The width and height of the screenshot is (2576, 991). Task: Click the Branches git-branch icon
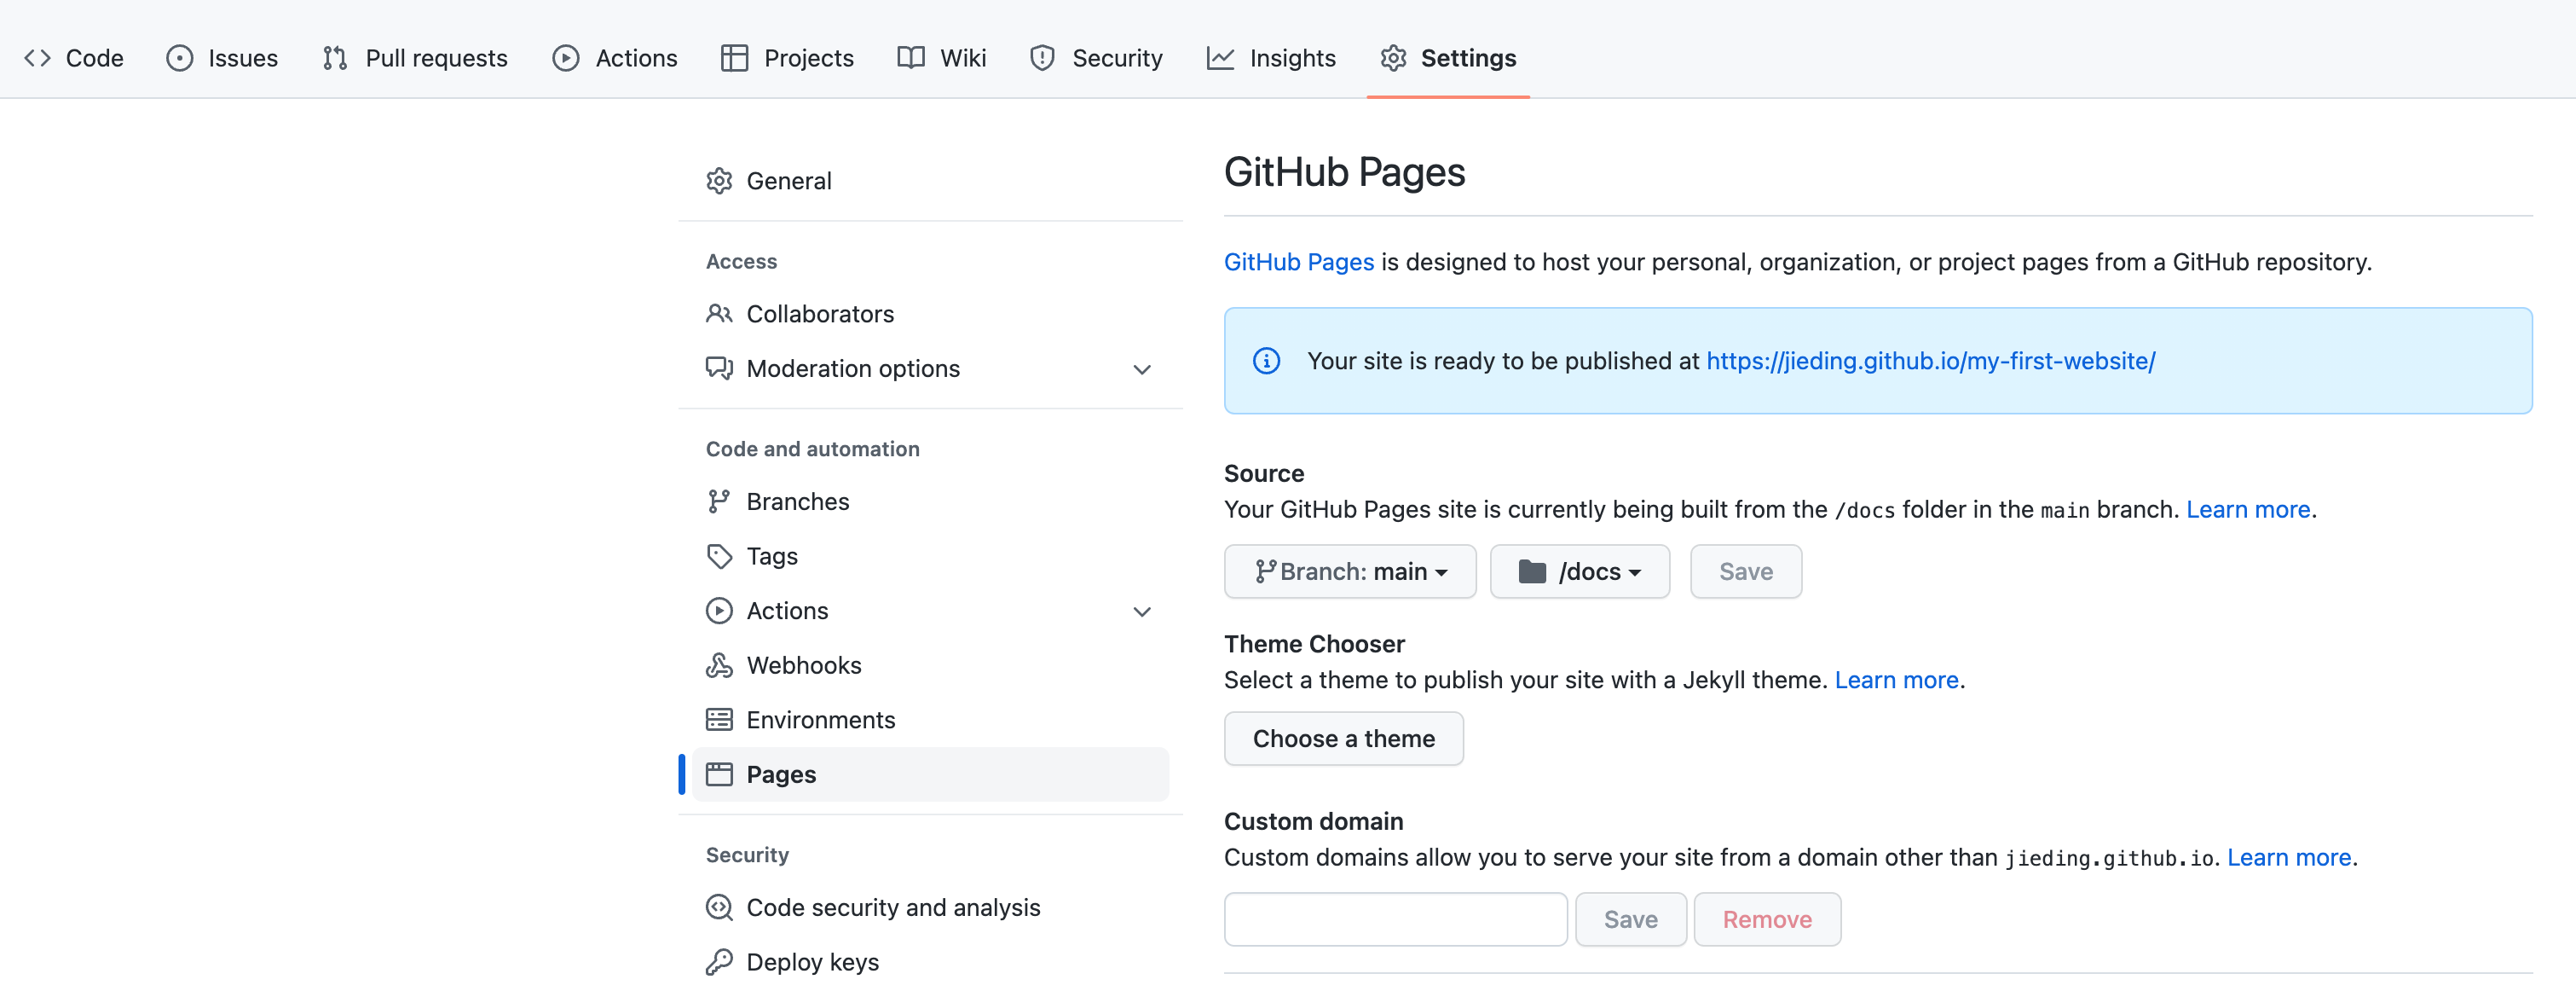[x=718, y=501]
